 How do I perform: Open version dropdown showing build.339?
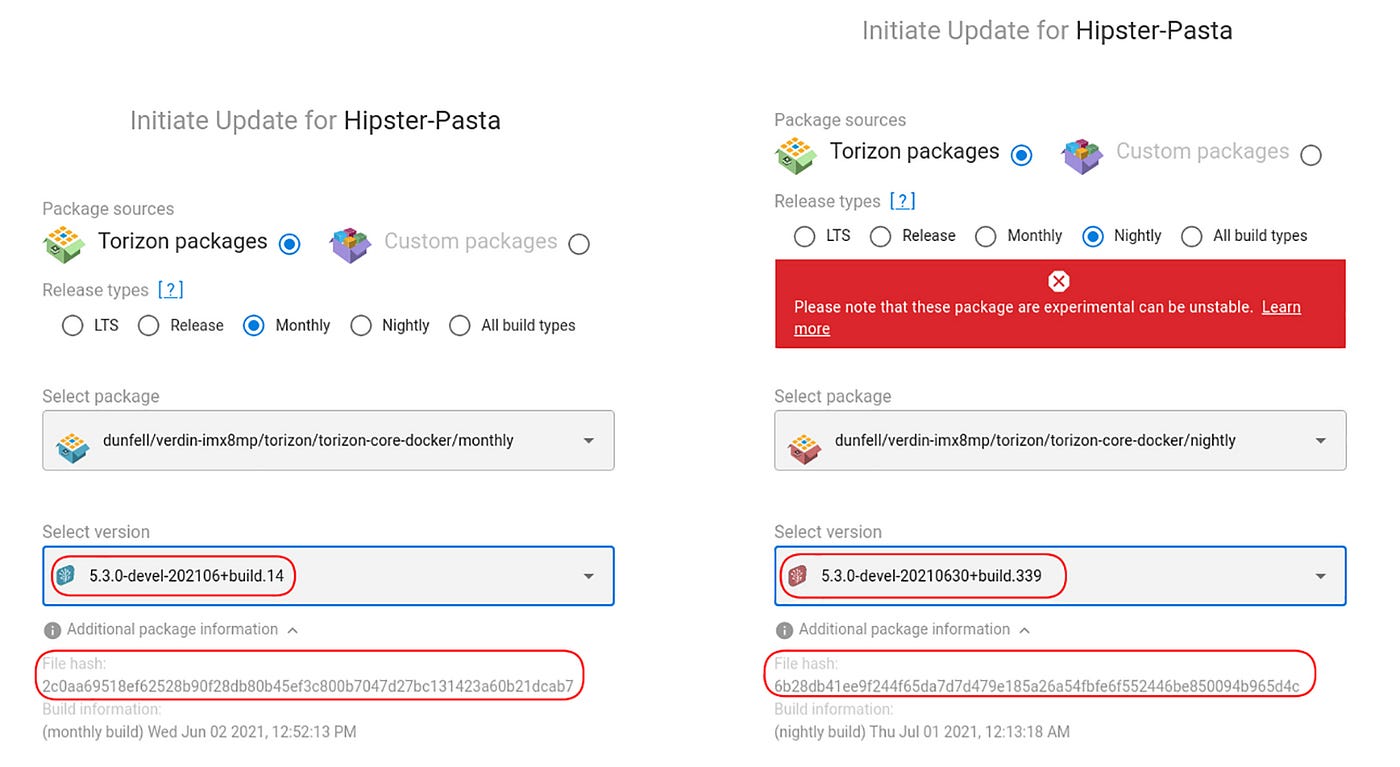(1060, 576)
